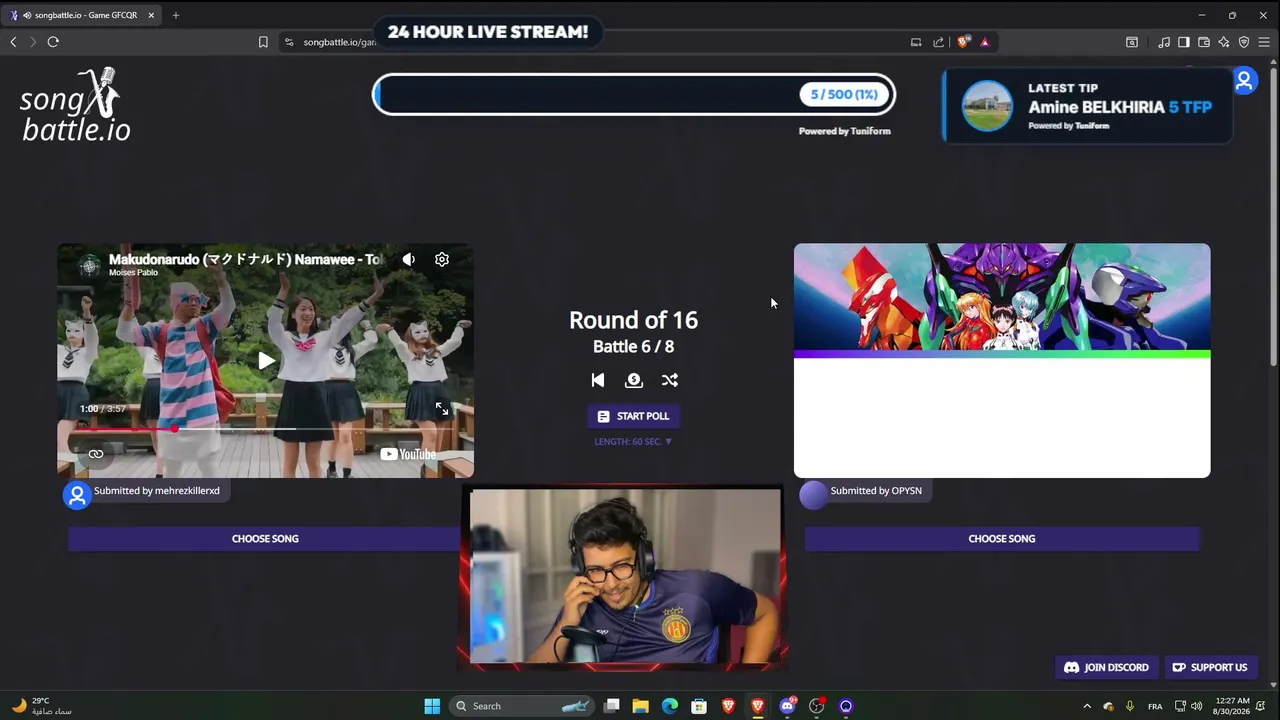Image resolution: width=1280 pixels, height=720 pixels.
Task: Open Task View on taskbar
Action: 611,706
